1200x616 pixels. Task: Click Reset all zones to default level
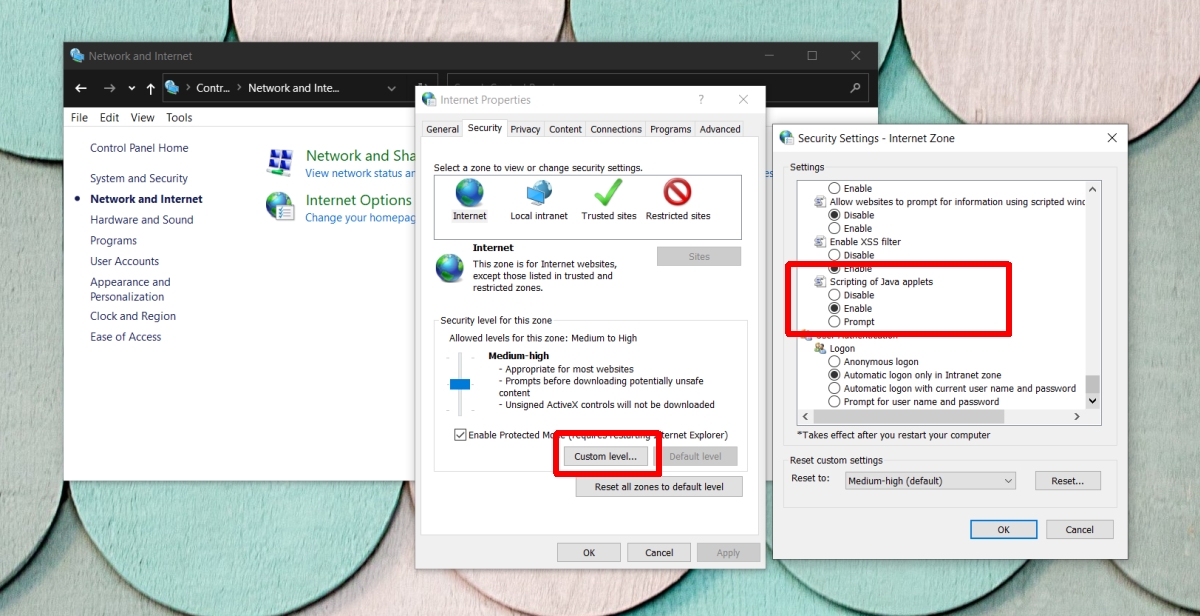pyautogui.click(x=659, y=487)
